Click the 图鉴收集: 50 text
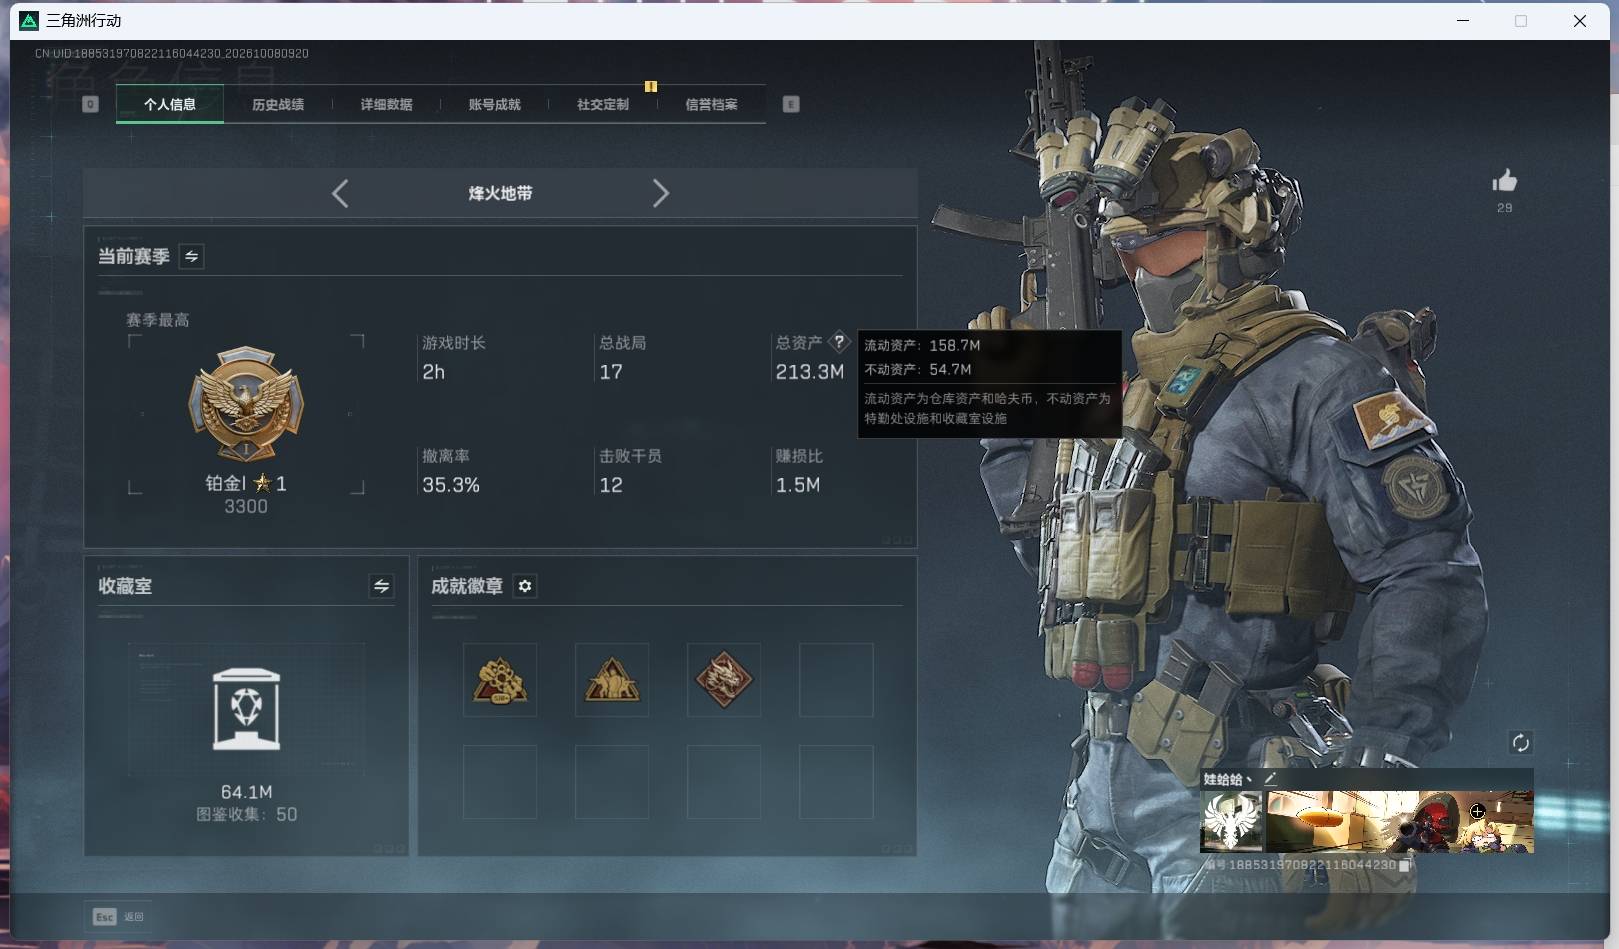The height and width of the screenshot is (949, 1619). point(246,814)
